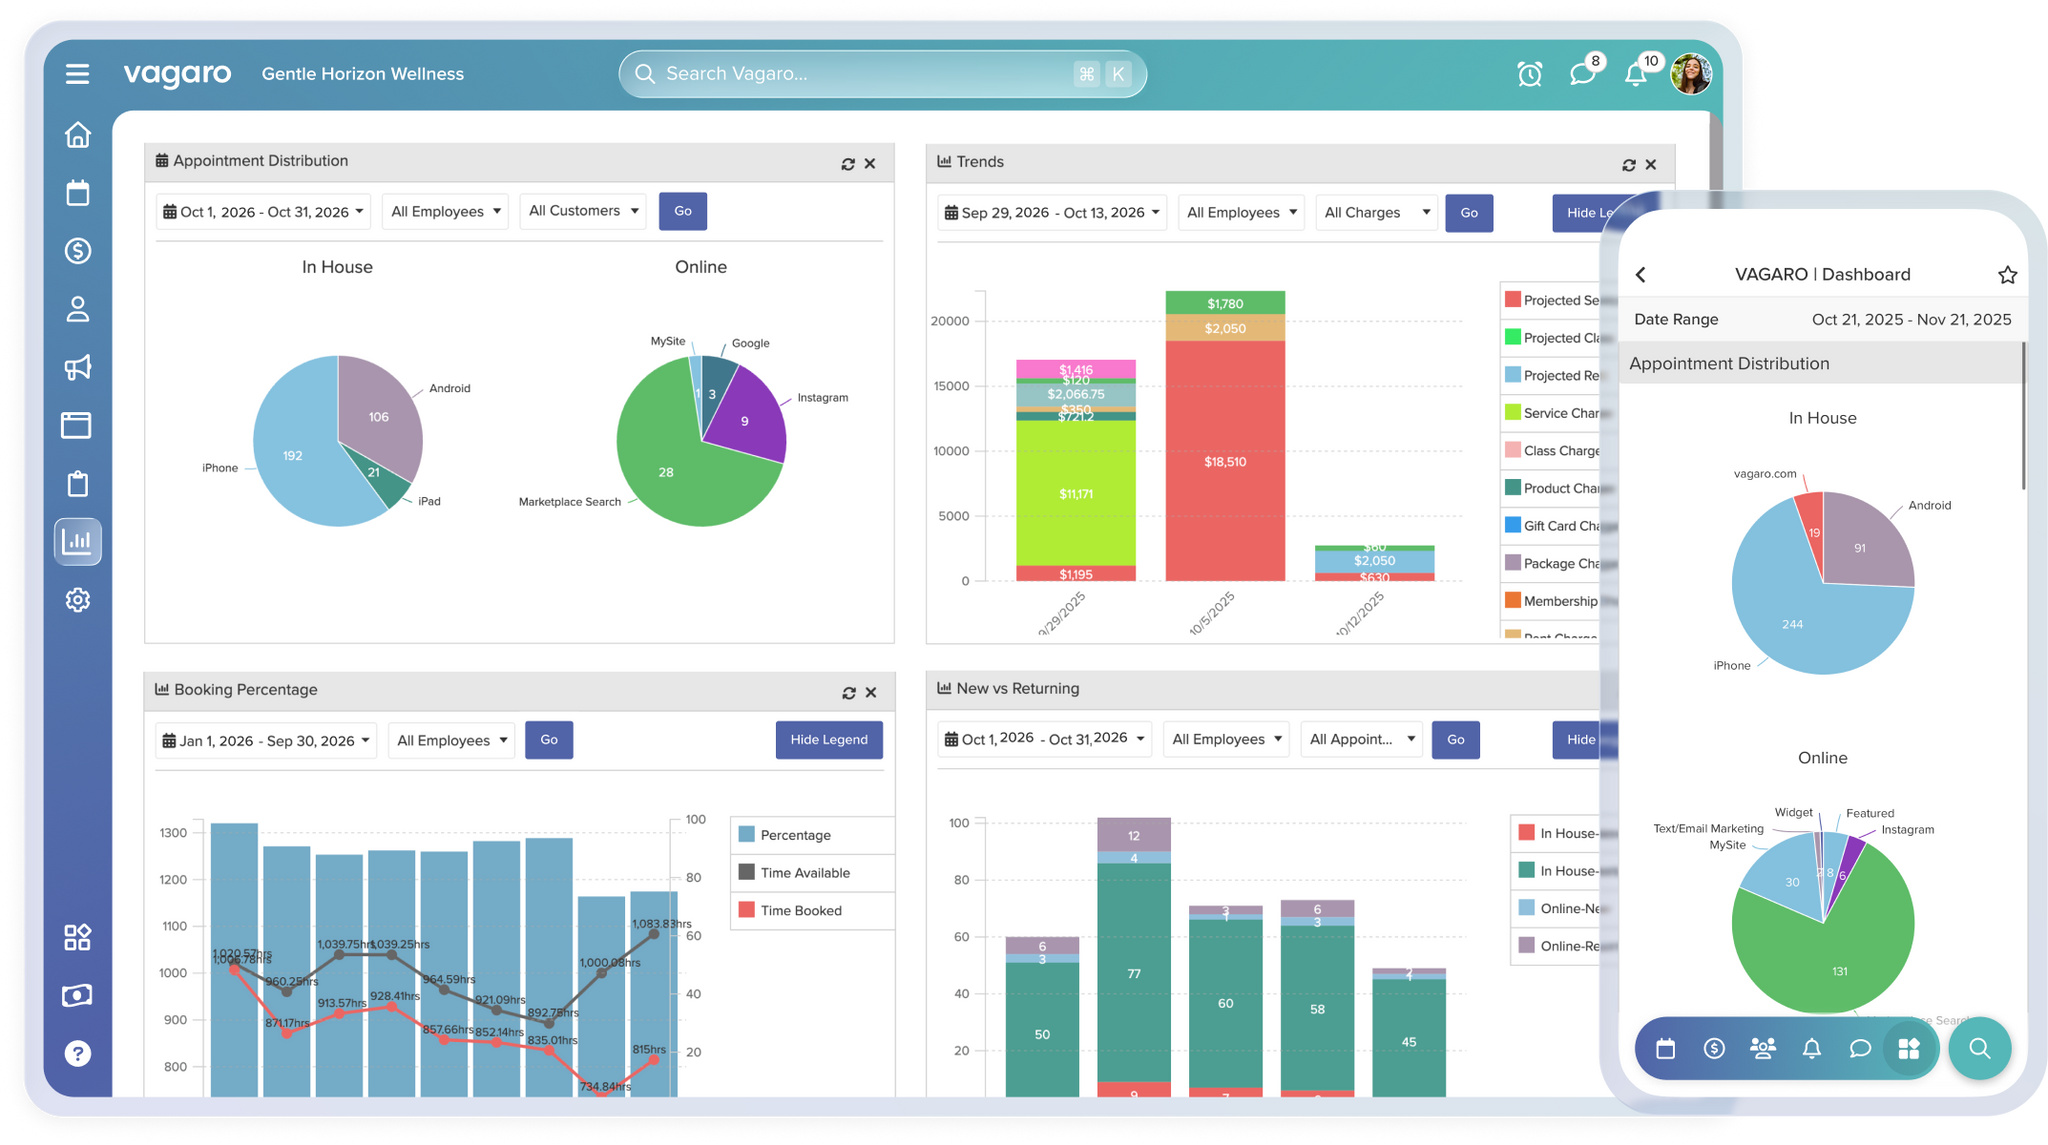This screenshot has width=2048, height=1145.
Task: Refresh the Trends widget
Action: [1629, 165]
